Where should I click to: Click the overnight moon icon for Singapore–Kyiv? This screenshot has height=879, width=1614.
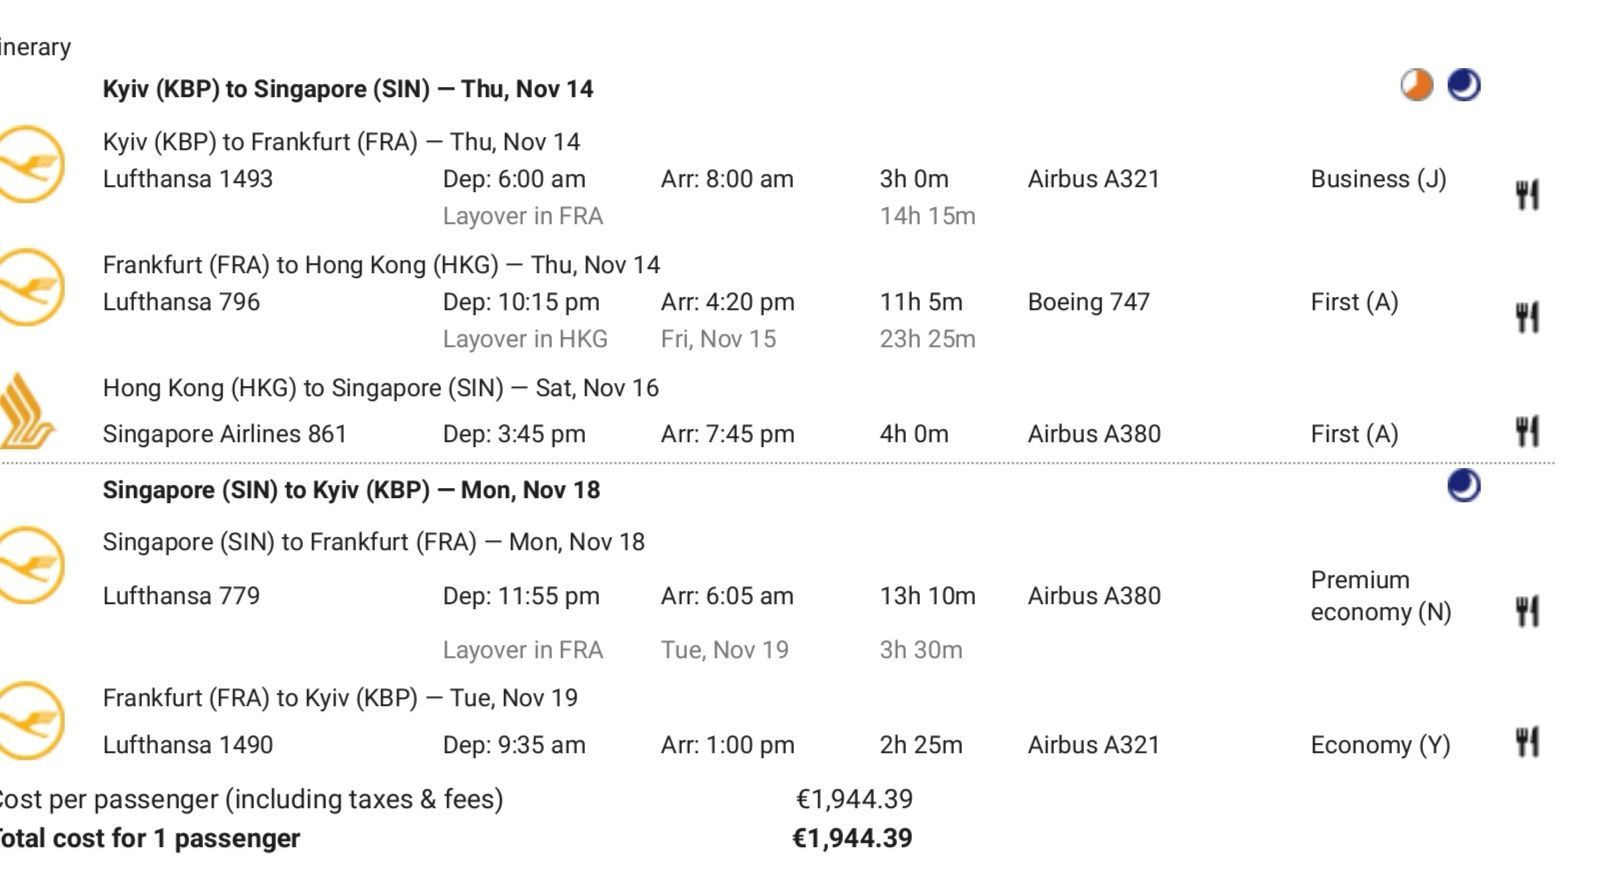click(x=1464, y=487)
